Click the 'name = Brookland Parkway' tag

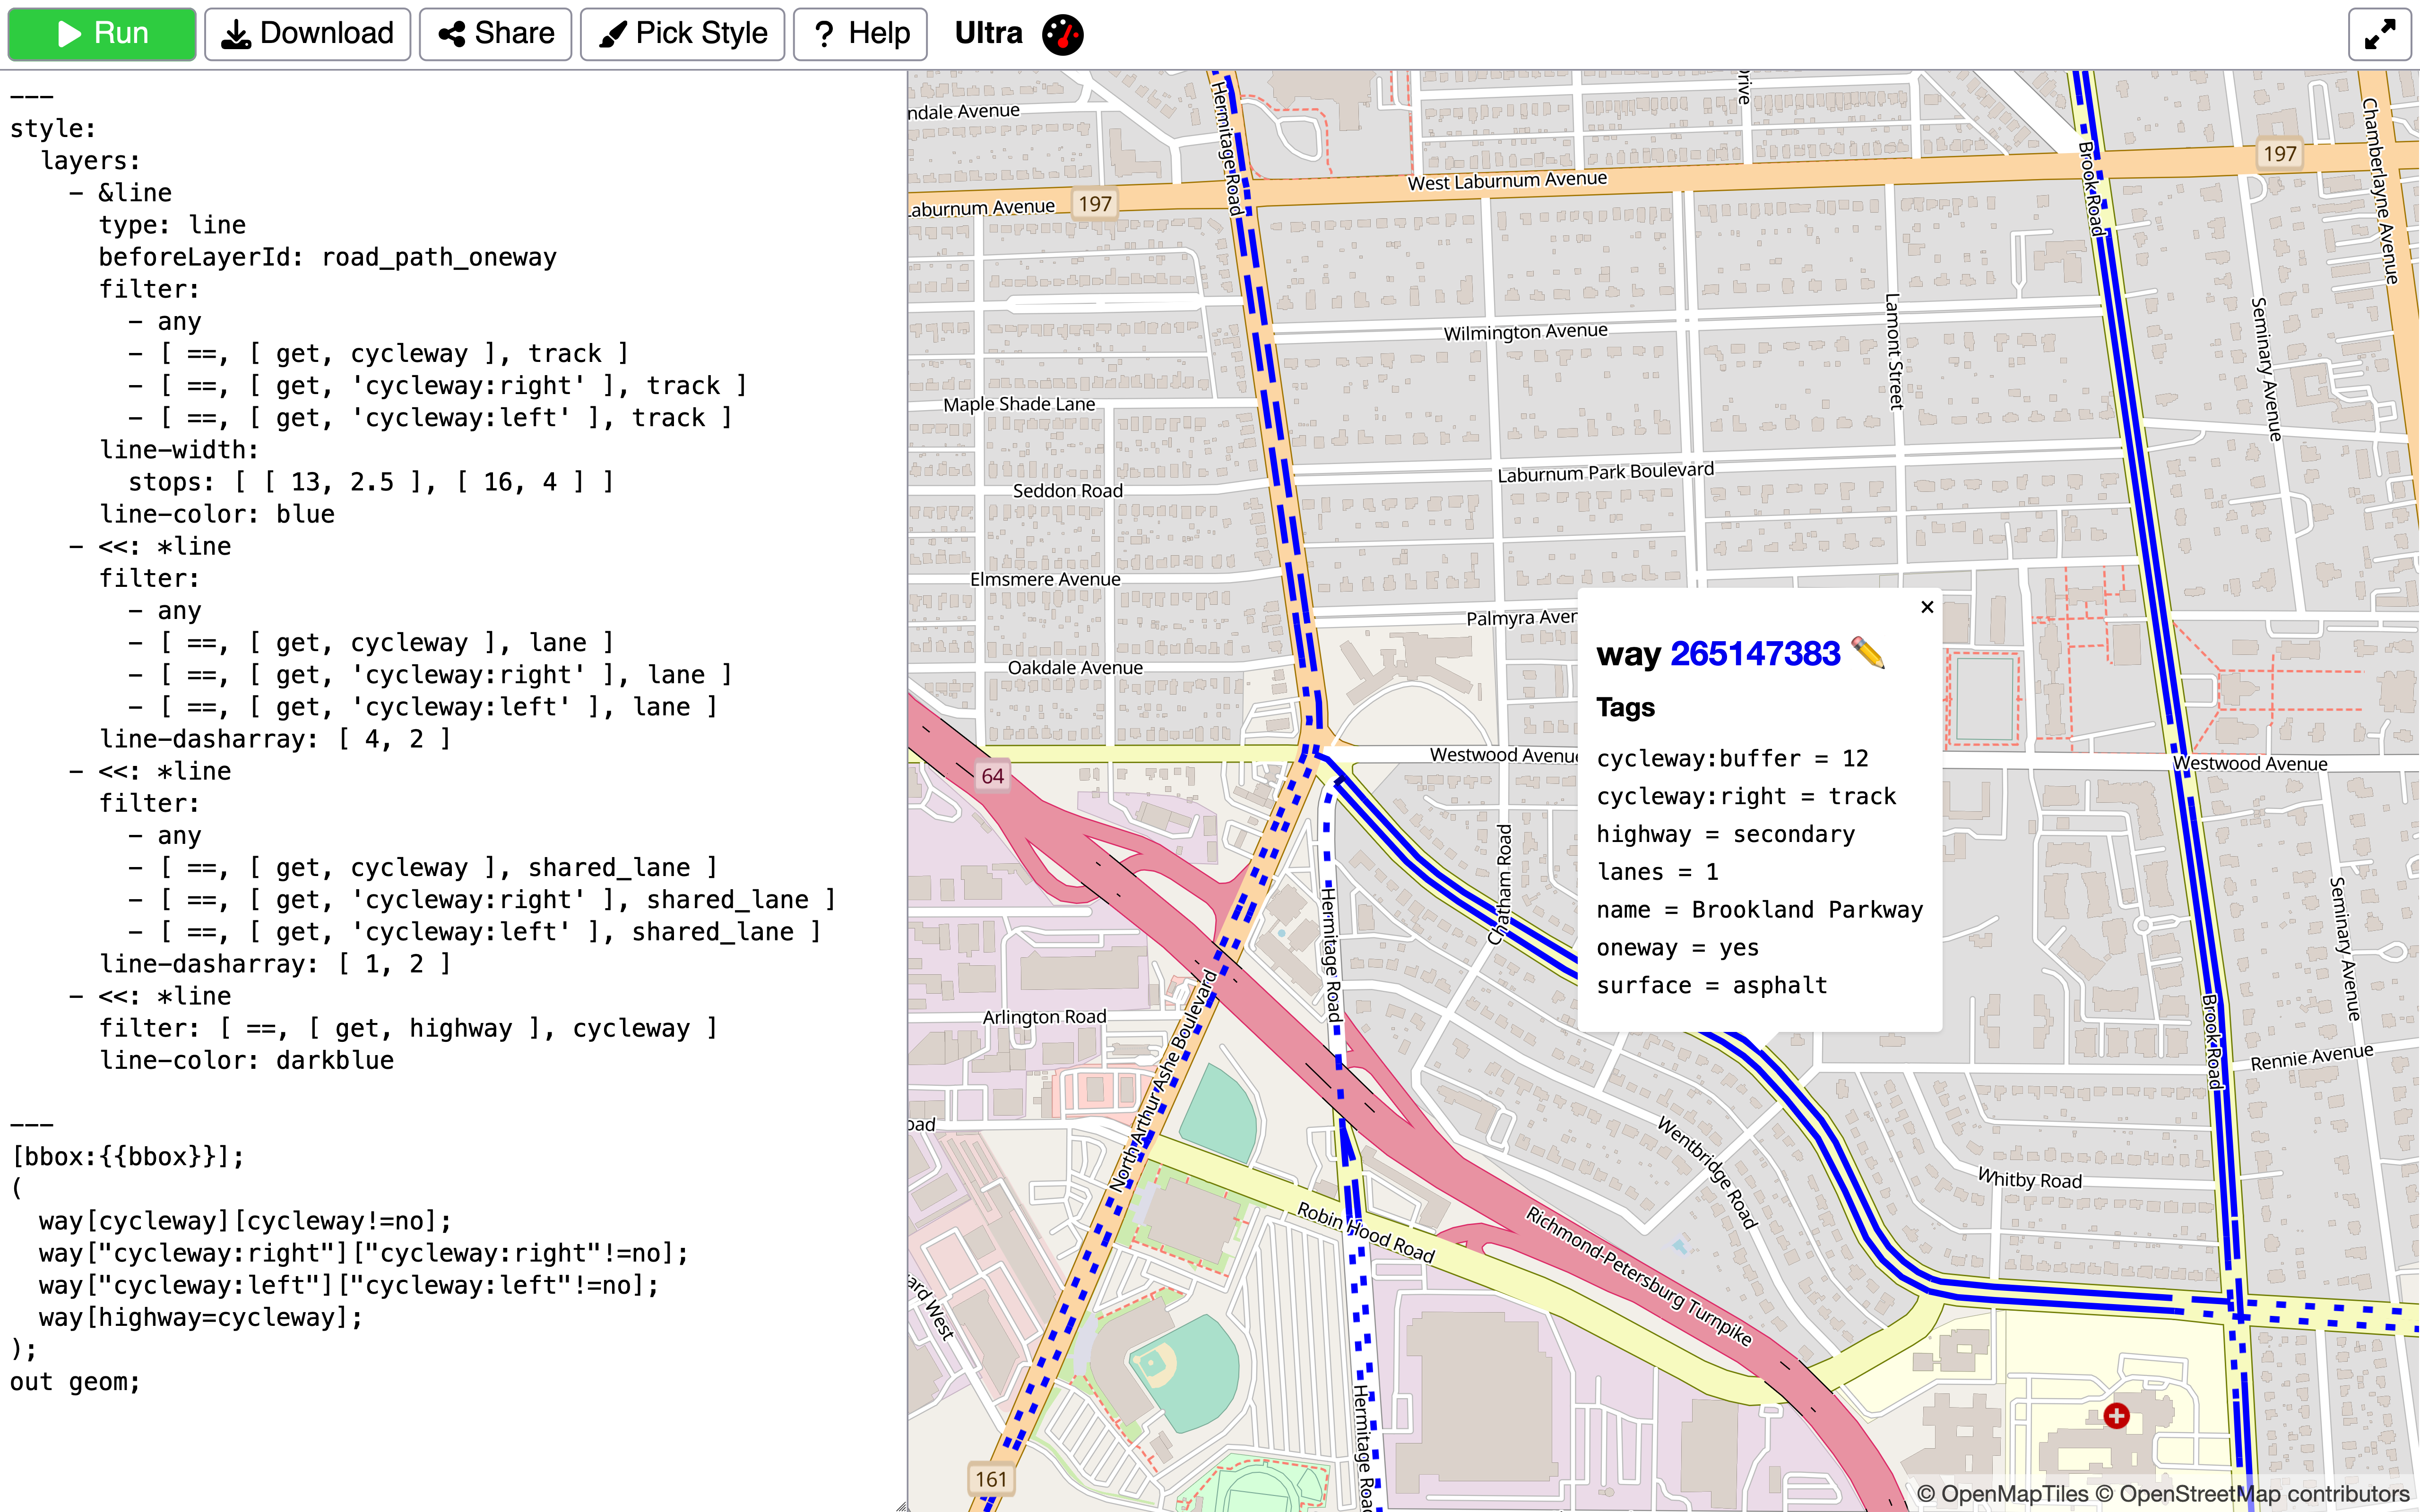click(x=1759, y=910)
